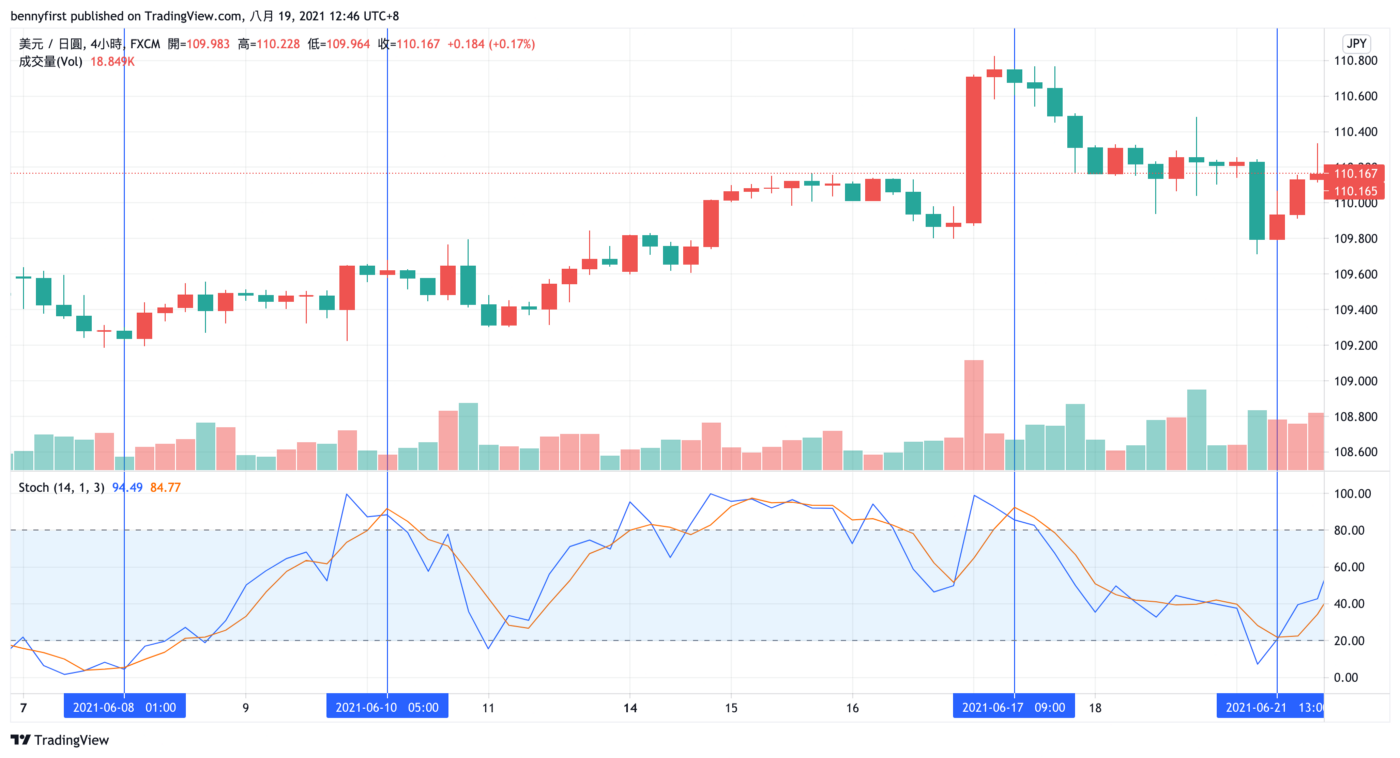This screenshot has width=1400, height=758.
Task: Select the JPY currency label
Action: [1356, 43]
